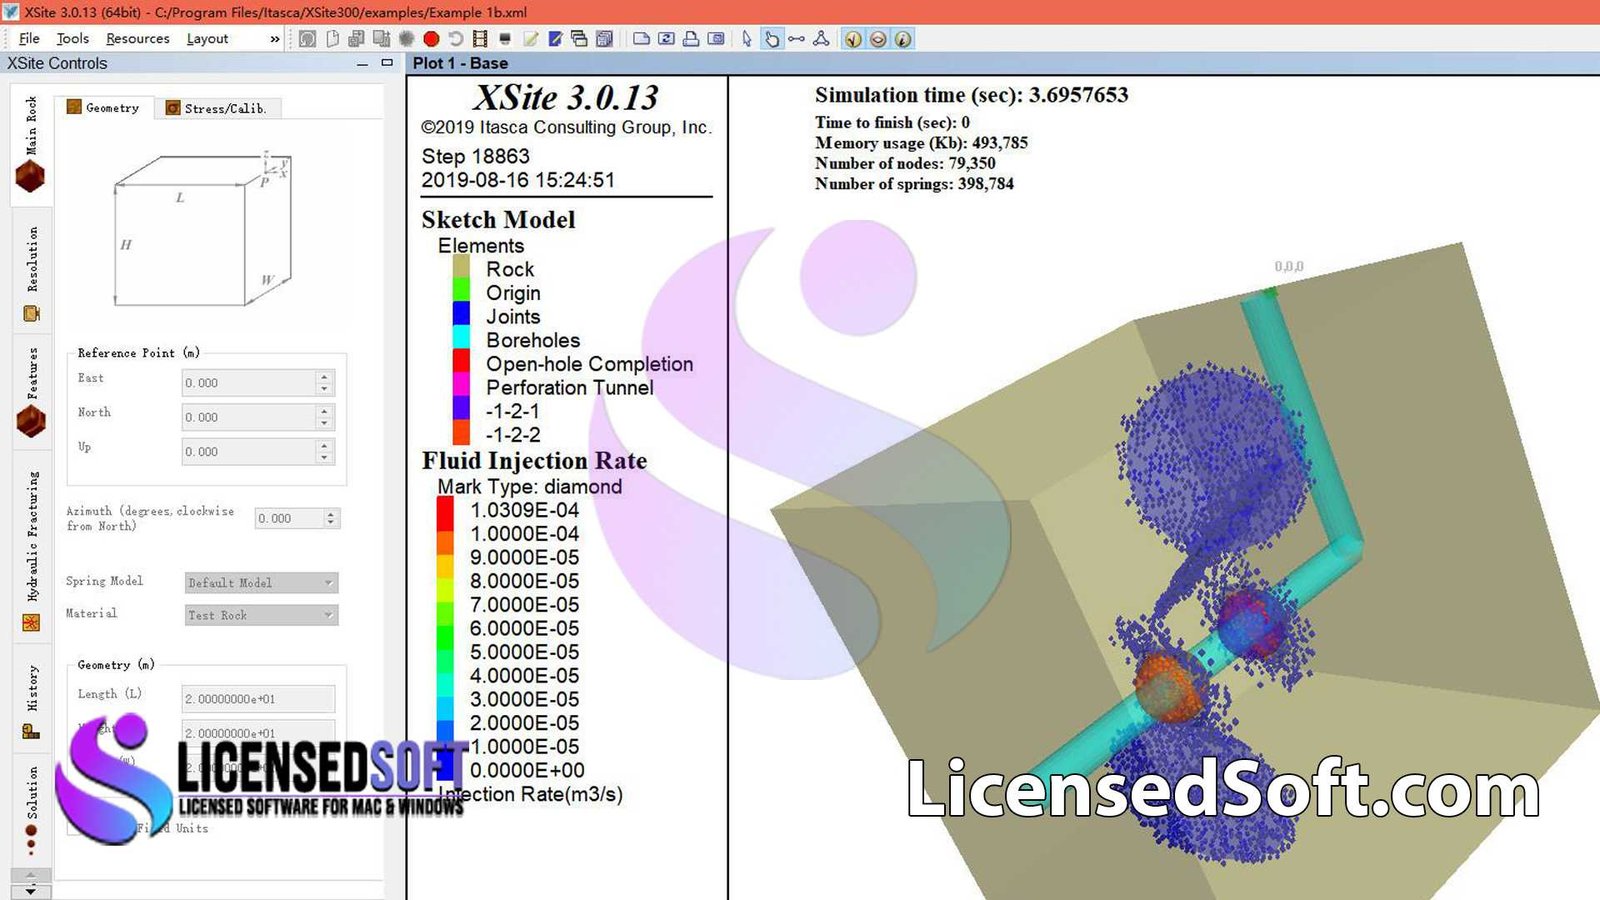Open the File menu

(x=29, y=38)
